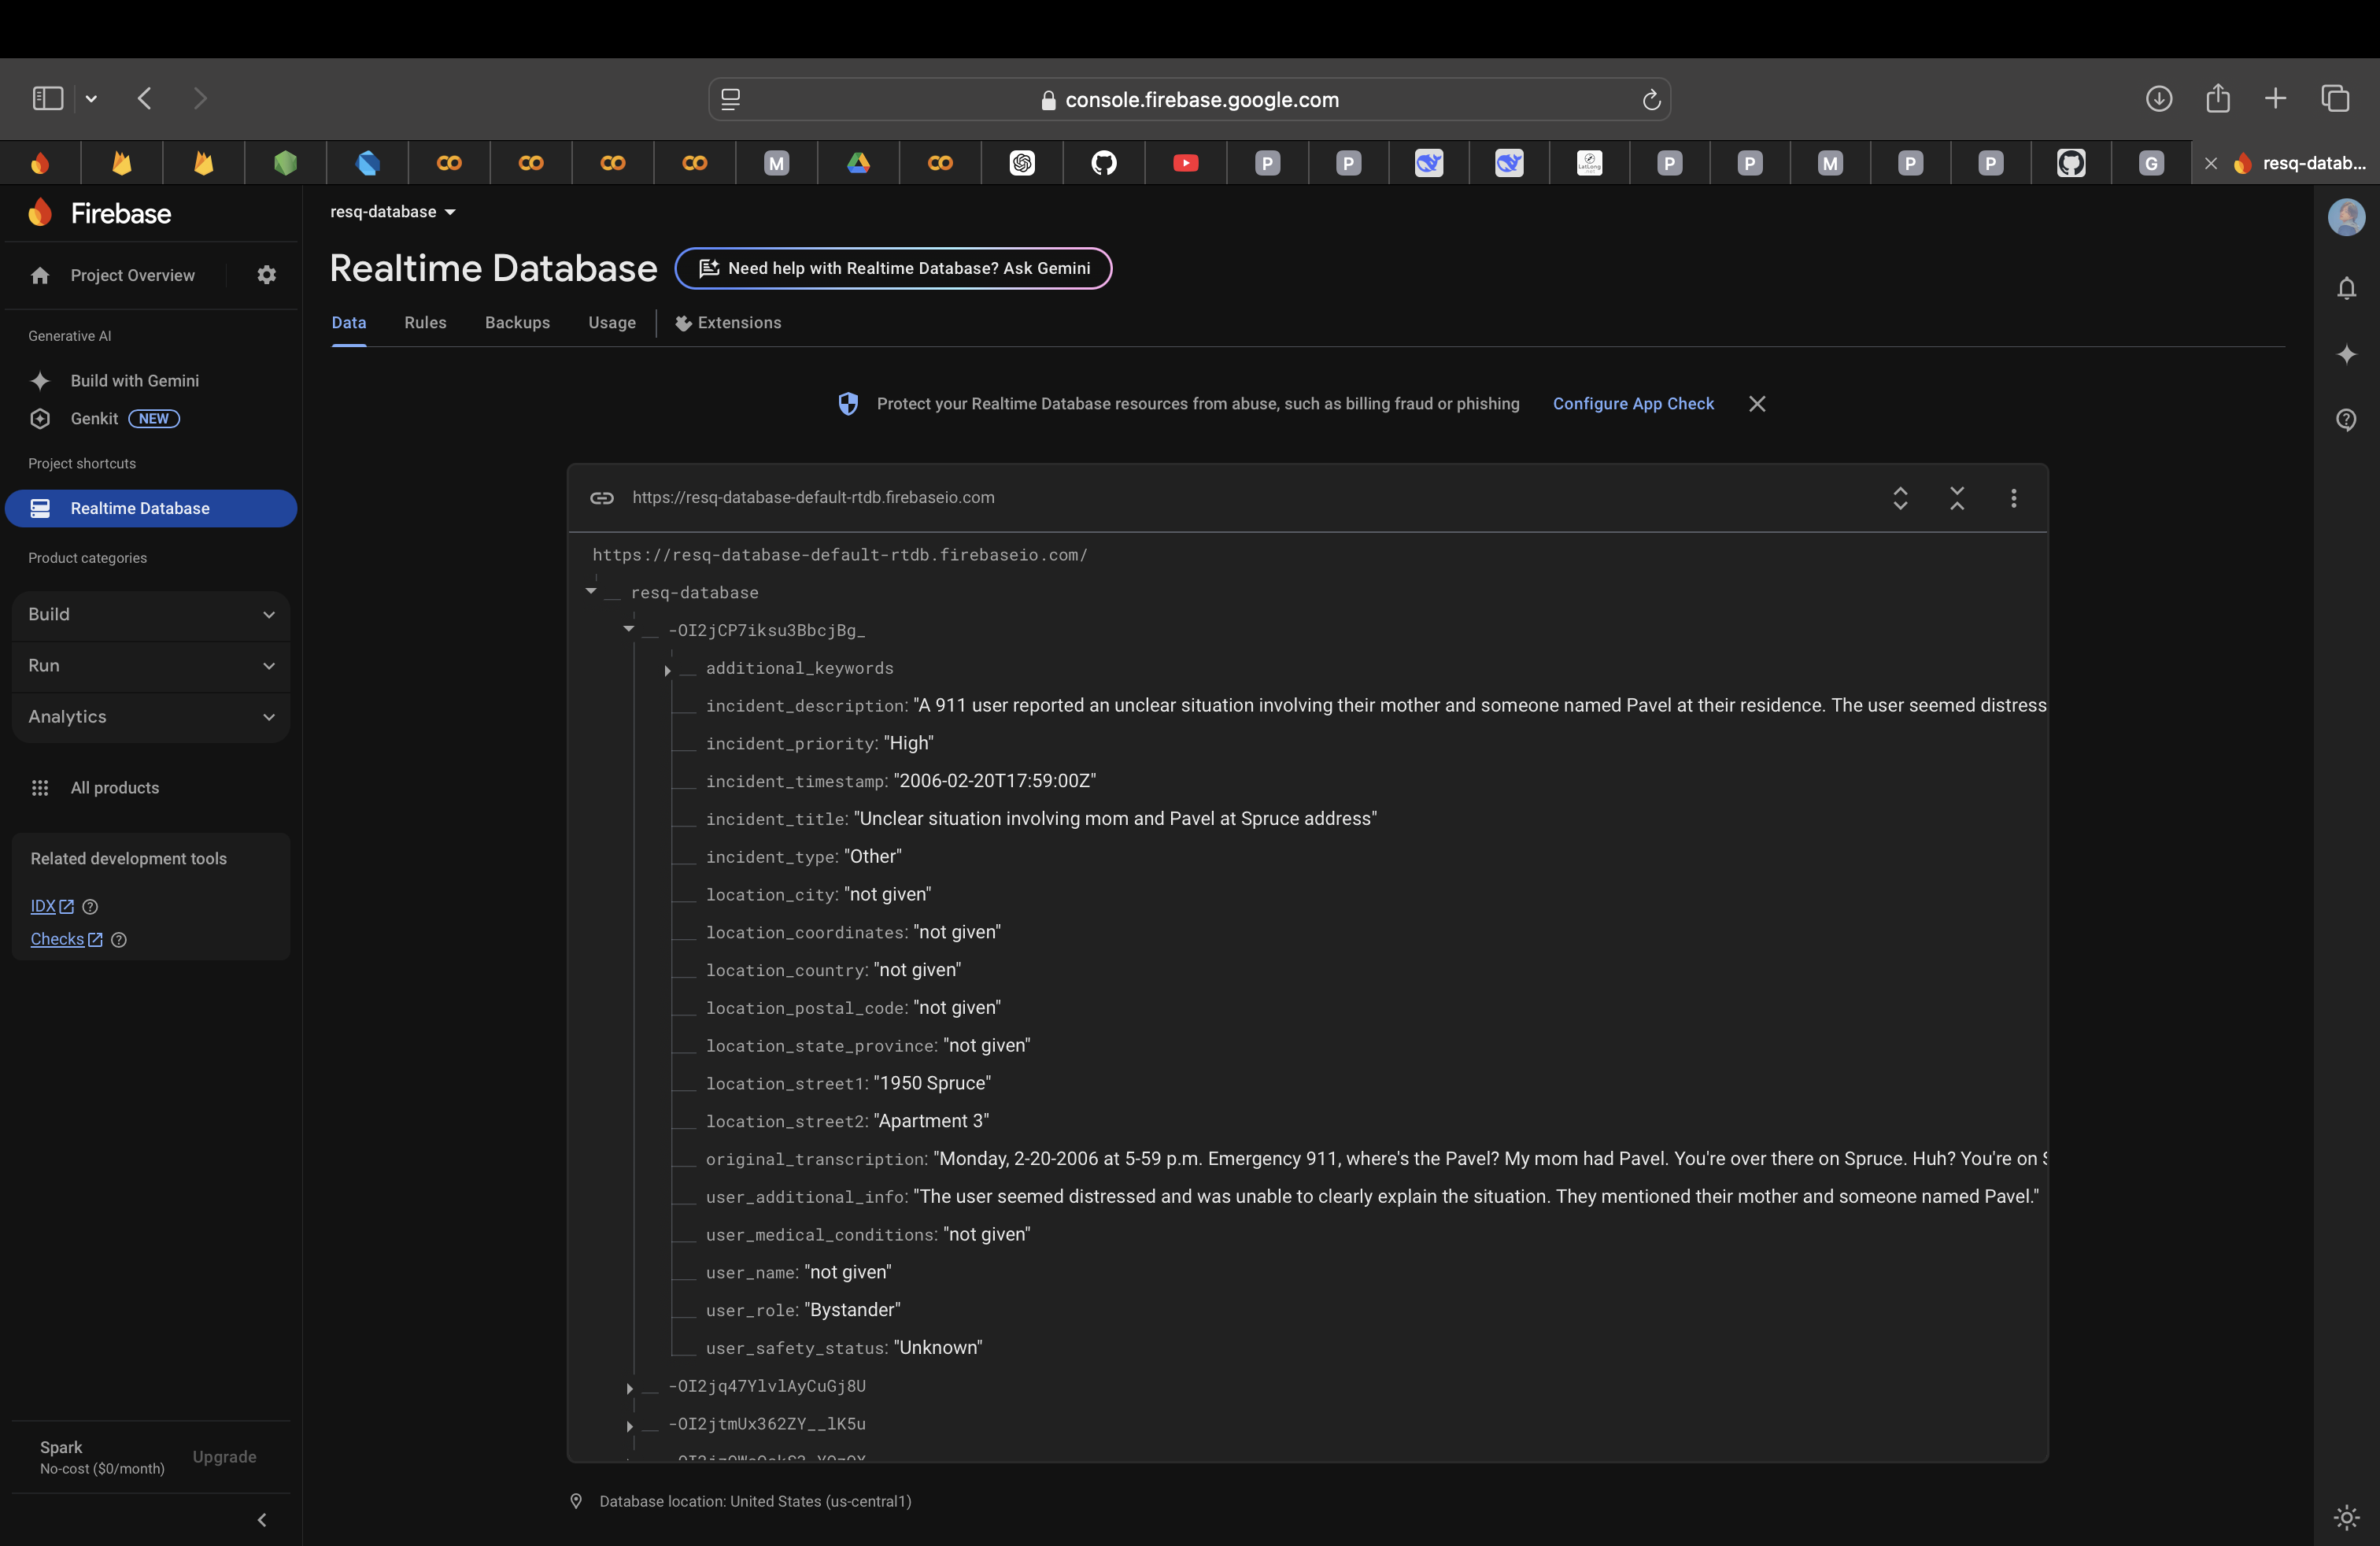The height and width of the screenshot is (1546, 2380).
Task: Open the Gemini sparkle assistant panel
Action: pos(2347,355)
